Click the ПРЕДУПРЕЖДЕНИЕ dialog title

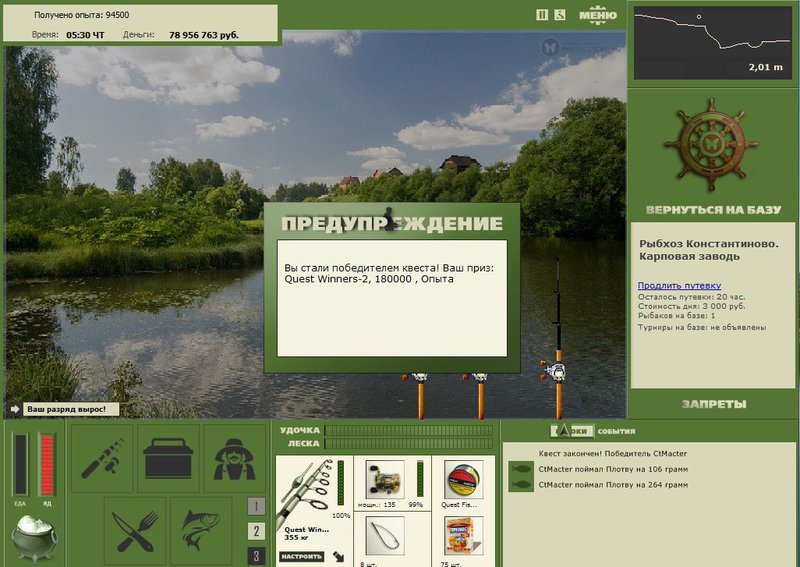[392, 223]
